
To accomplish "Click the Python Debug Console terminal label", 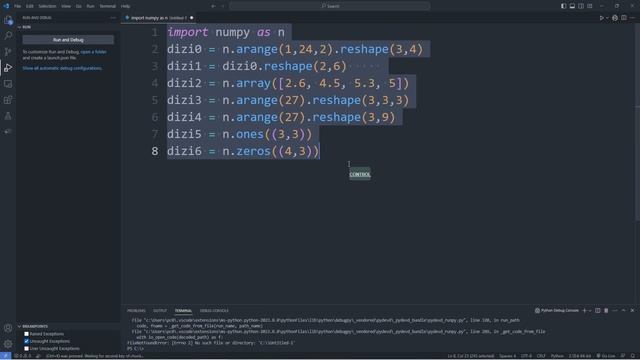I will click(x=557, y=311).
